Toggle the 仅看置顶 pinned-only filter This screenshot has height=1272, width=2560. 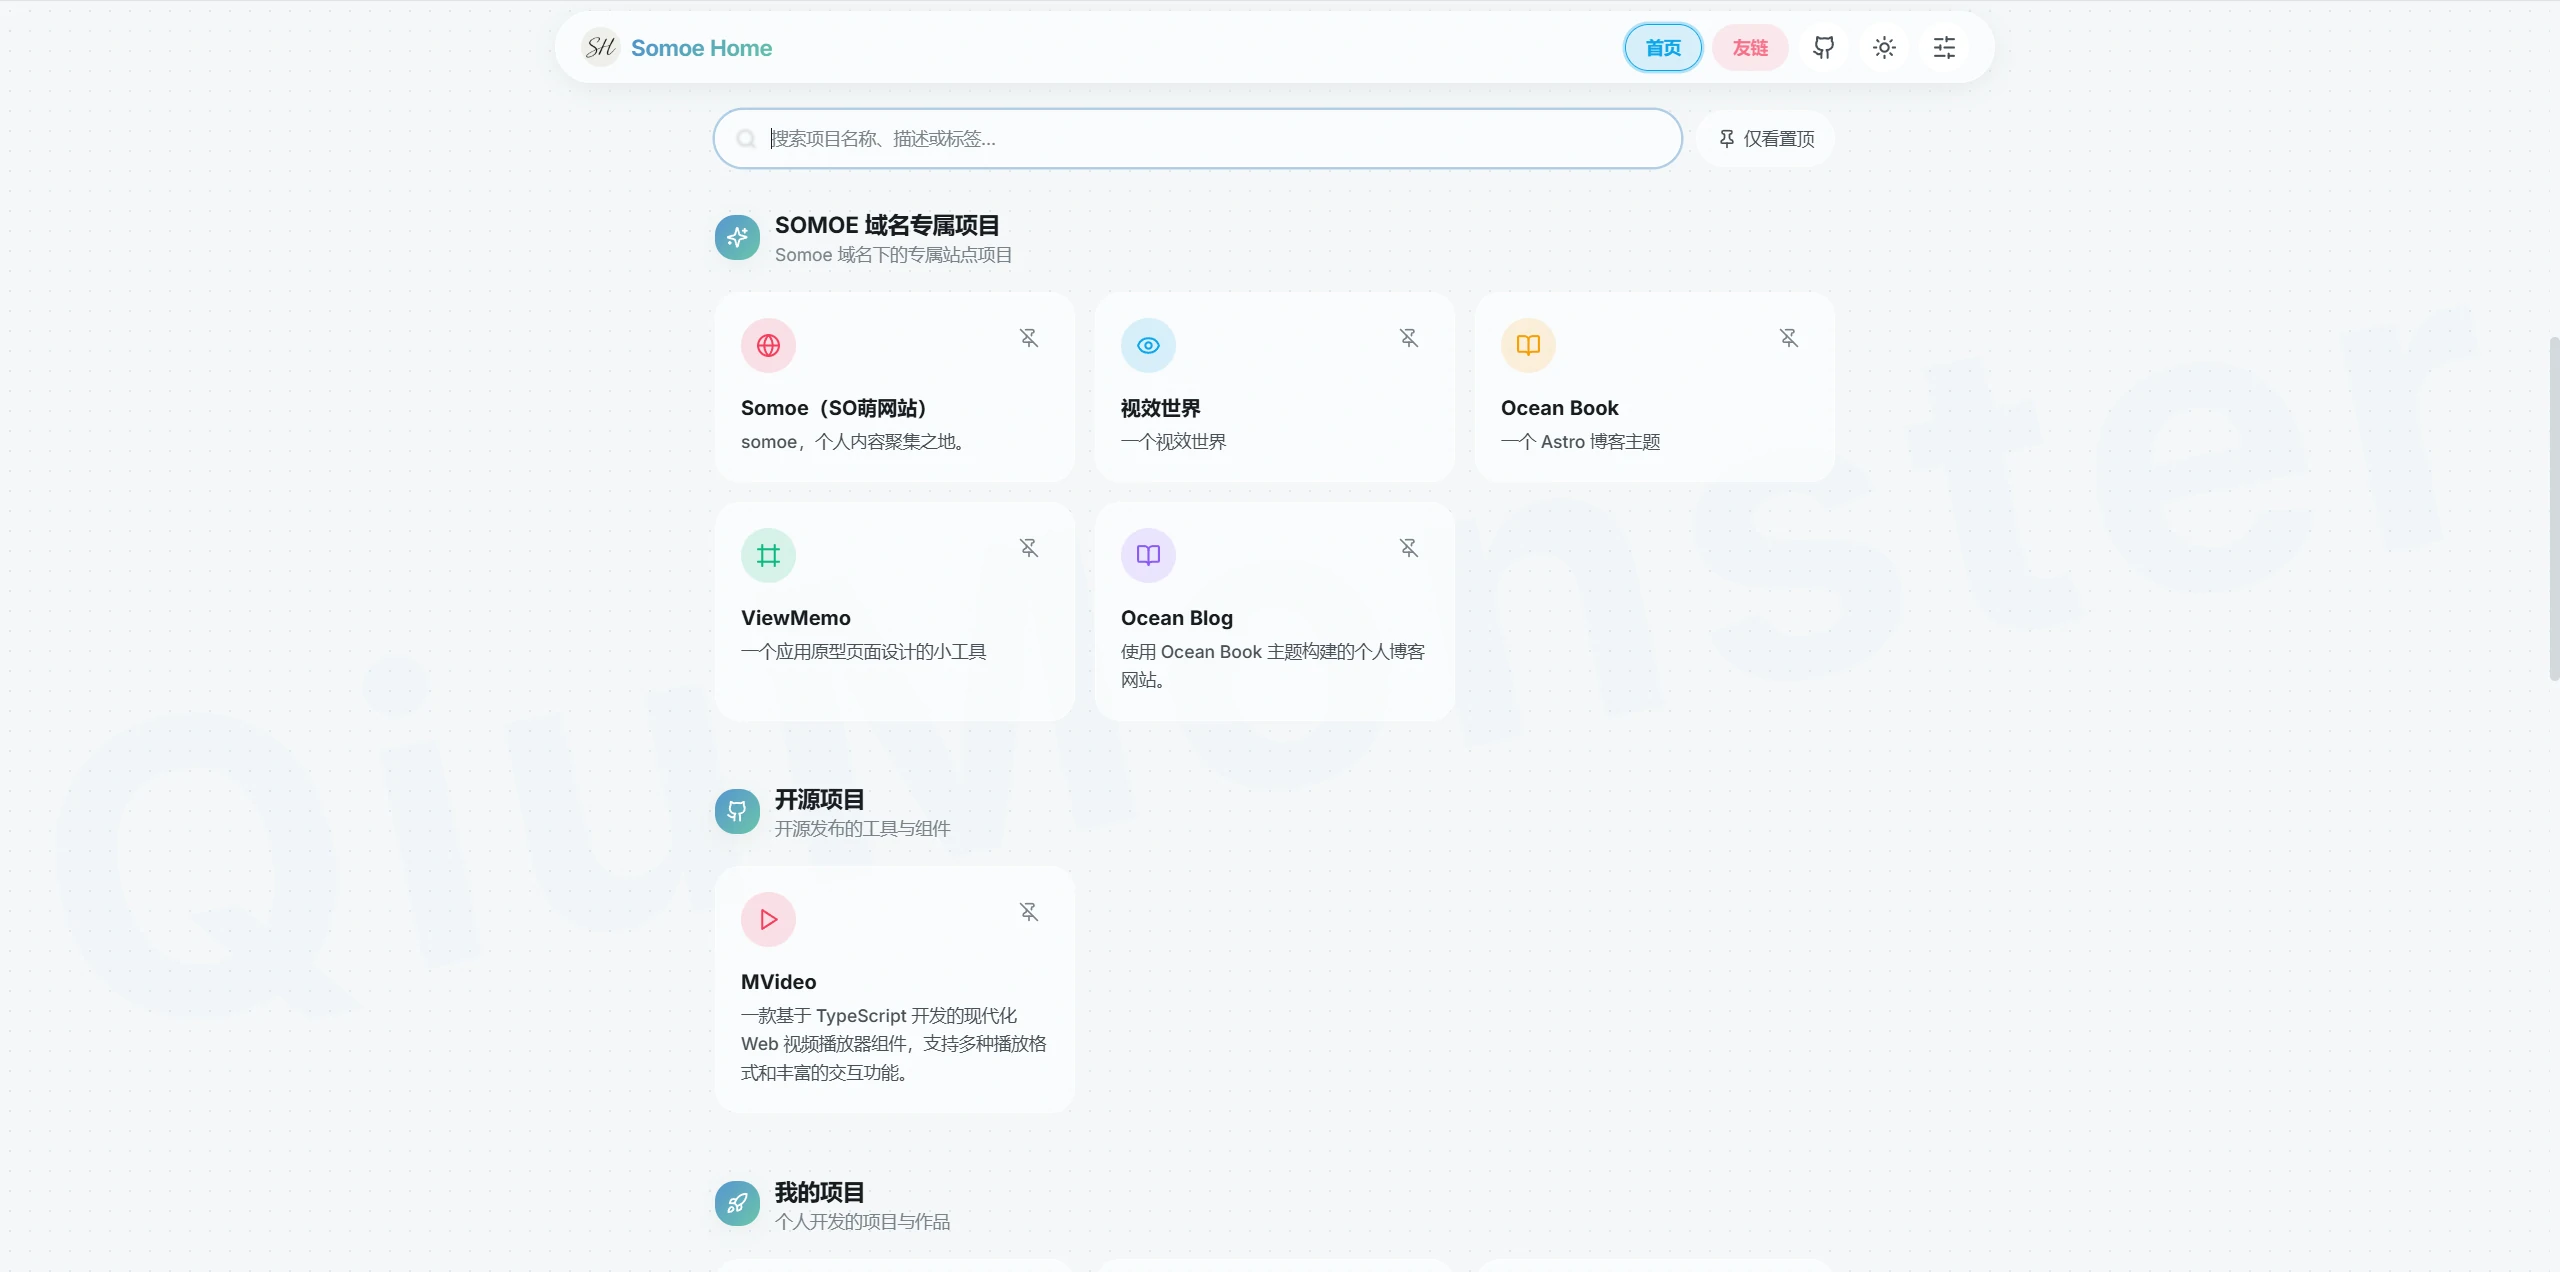coord(1766,138)
